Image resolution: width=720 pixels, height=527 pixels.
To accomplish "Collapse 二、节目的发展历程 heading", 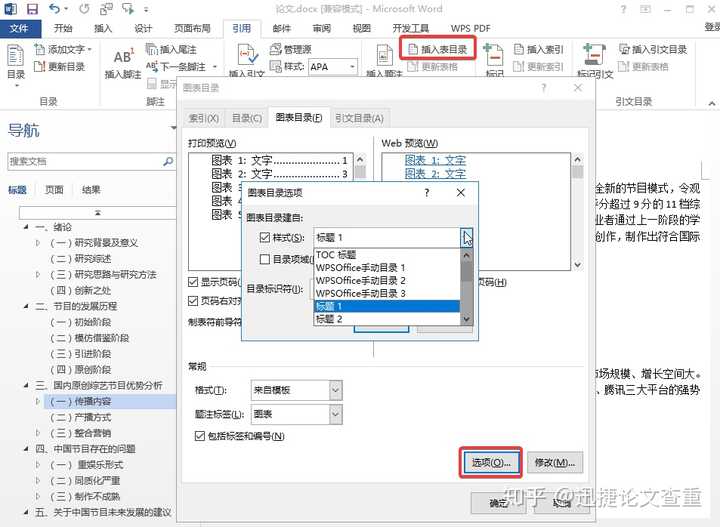I will click(26, 306).
